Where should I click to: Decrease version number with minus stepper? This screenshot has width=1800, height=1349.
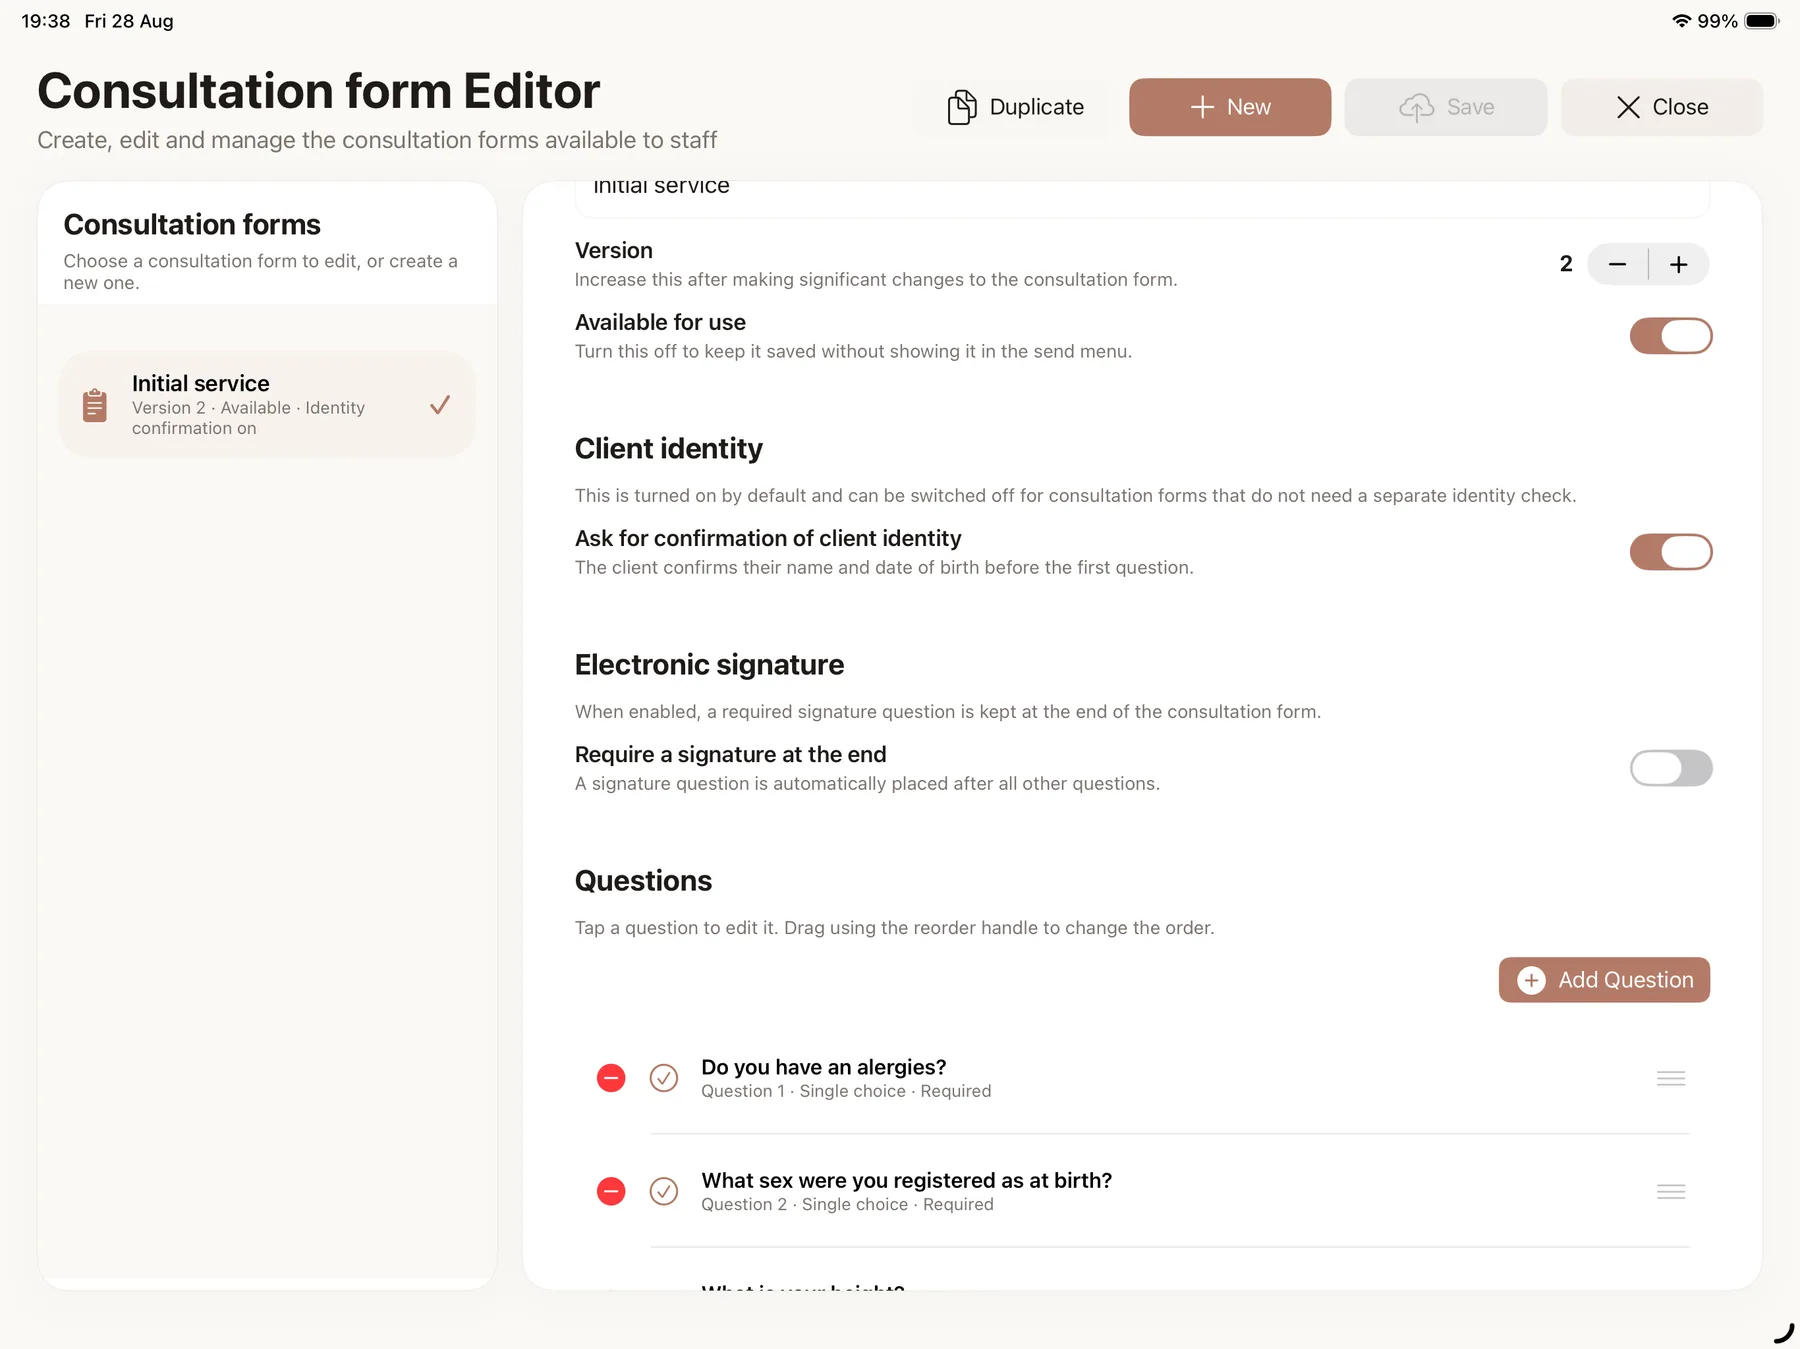[1617, 264]
